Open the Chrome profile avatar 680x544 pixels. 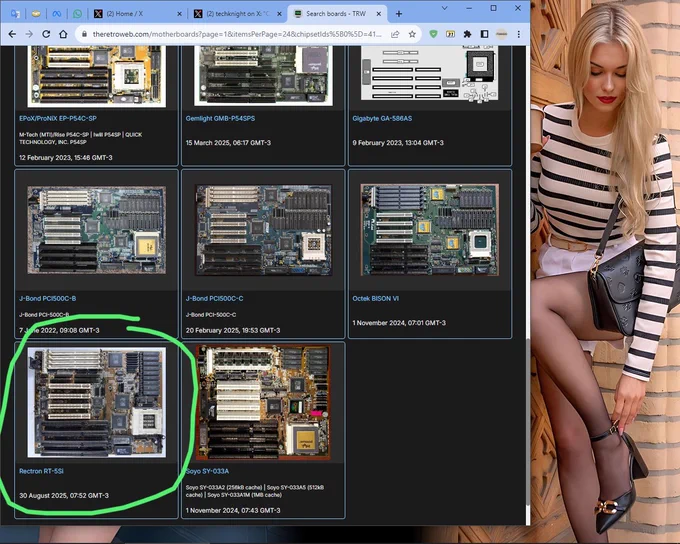coord(501,34)
